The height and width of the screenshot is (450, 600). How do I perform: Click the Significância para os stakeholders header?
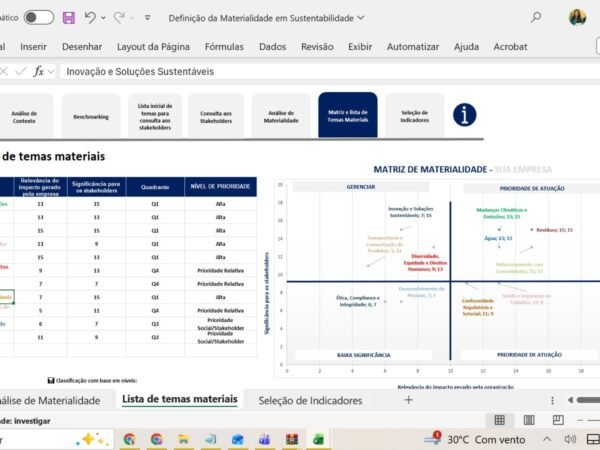point(96,187)
